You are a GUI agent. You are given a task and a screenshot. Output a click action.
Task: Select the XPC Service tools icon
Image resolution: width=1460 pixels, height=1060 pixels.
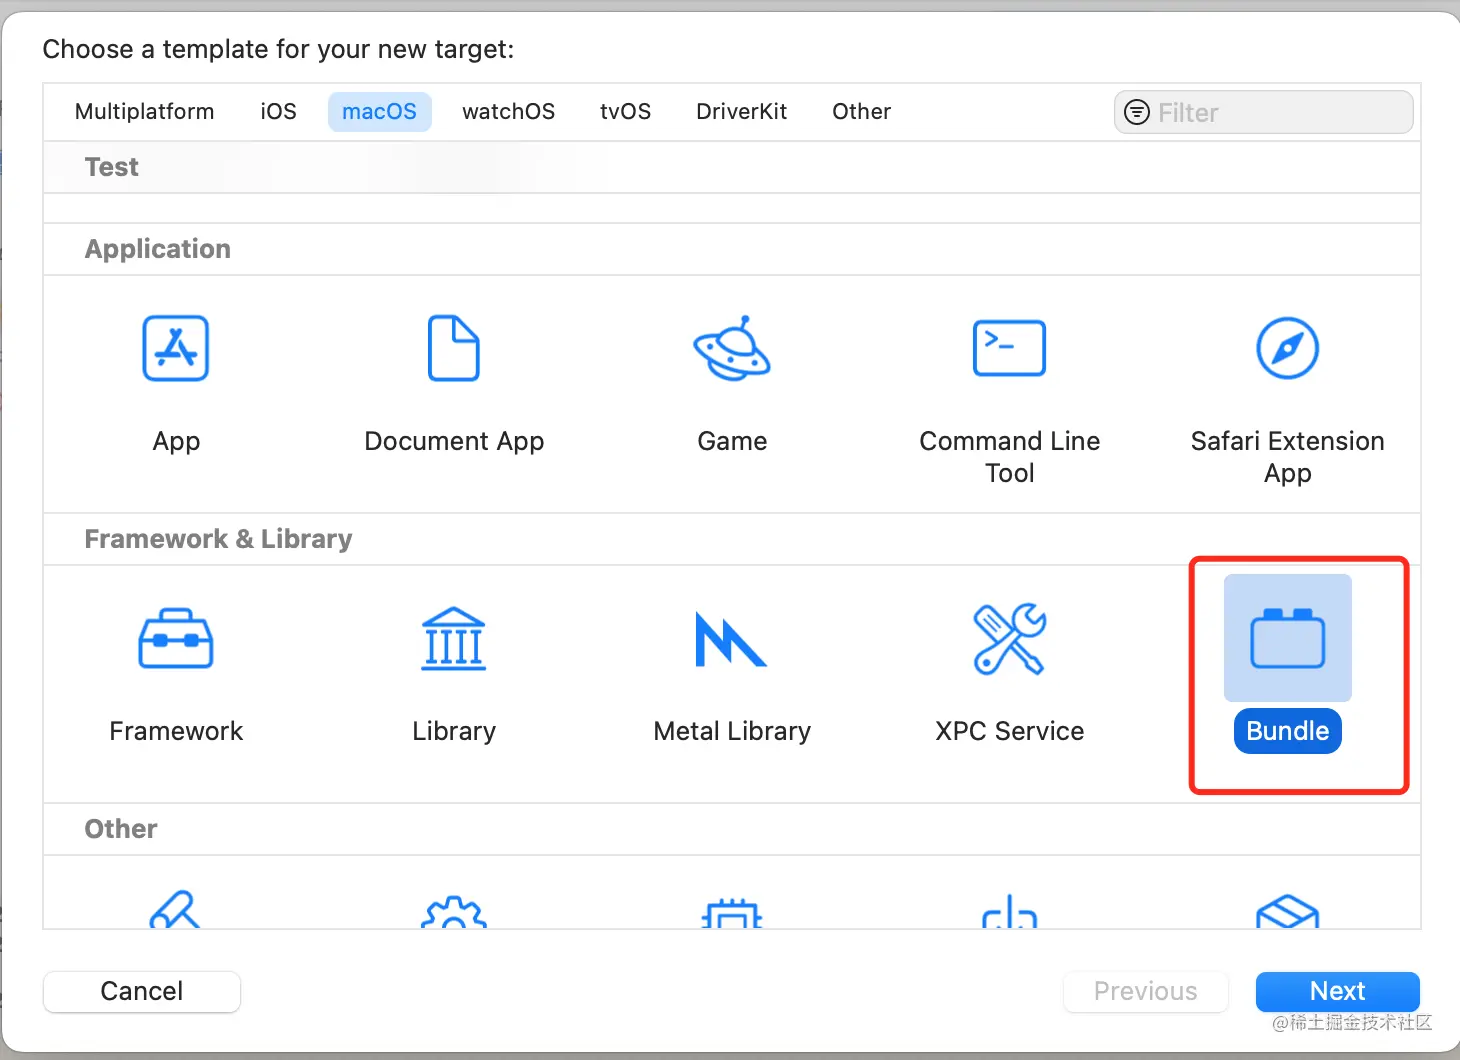[x=1010, y=638]
